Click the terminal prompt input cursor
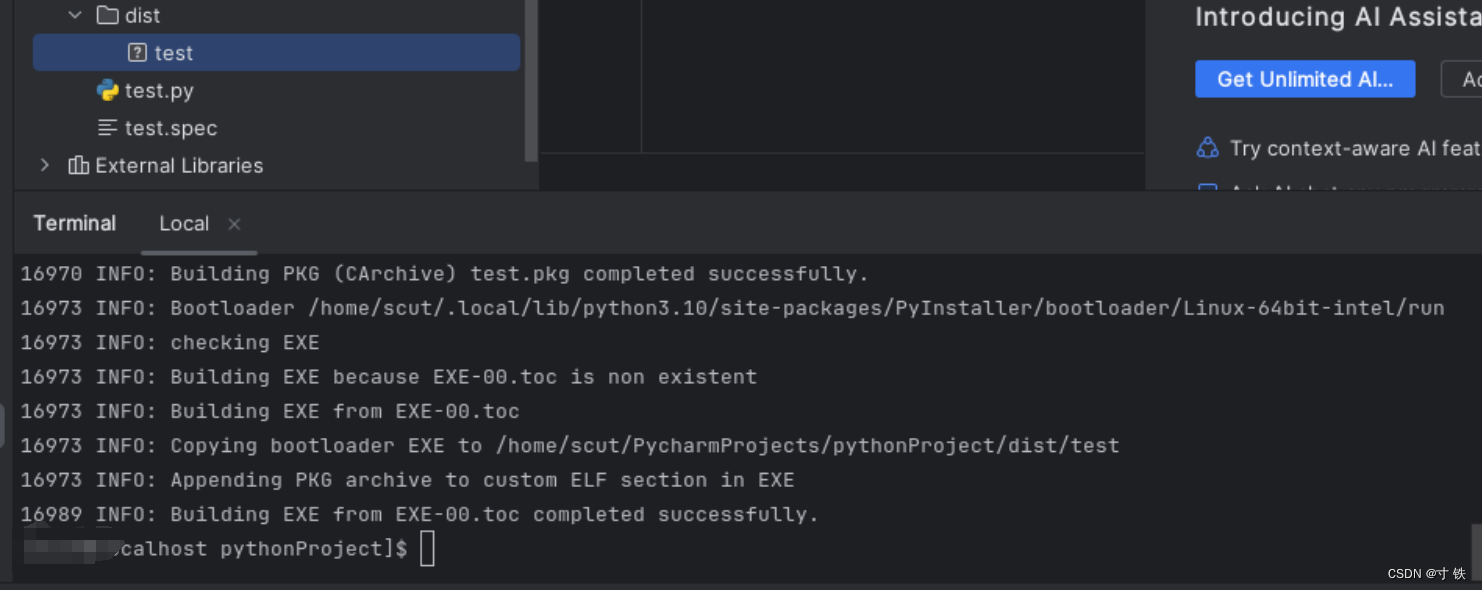Image resolution: width=1482 pixels, height=590 pixels. pos(427,549)
